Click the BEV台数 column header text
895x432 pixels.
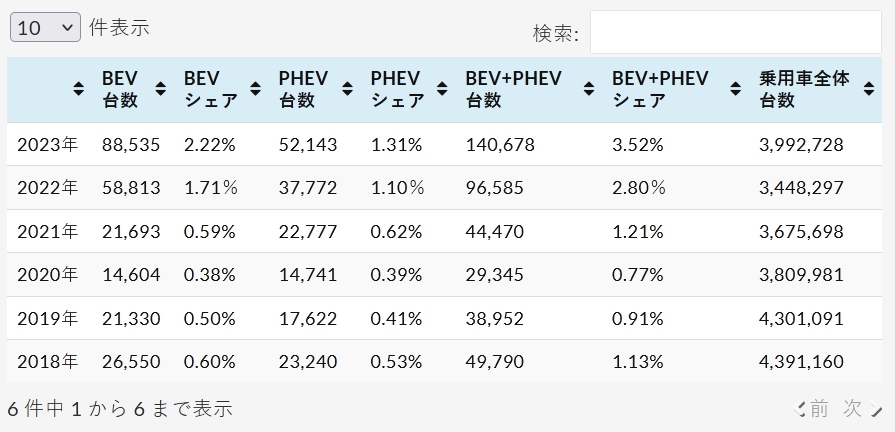coord(120,90)
